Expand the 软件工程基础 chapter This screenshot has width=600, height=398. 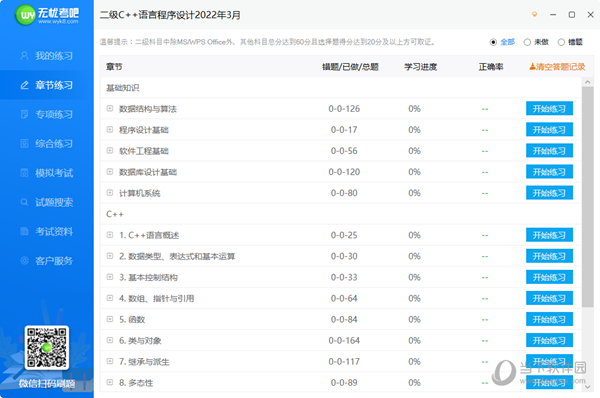tap(110, 151)
